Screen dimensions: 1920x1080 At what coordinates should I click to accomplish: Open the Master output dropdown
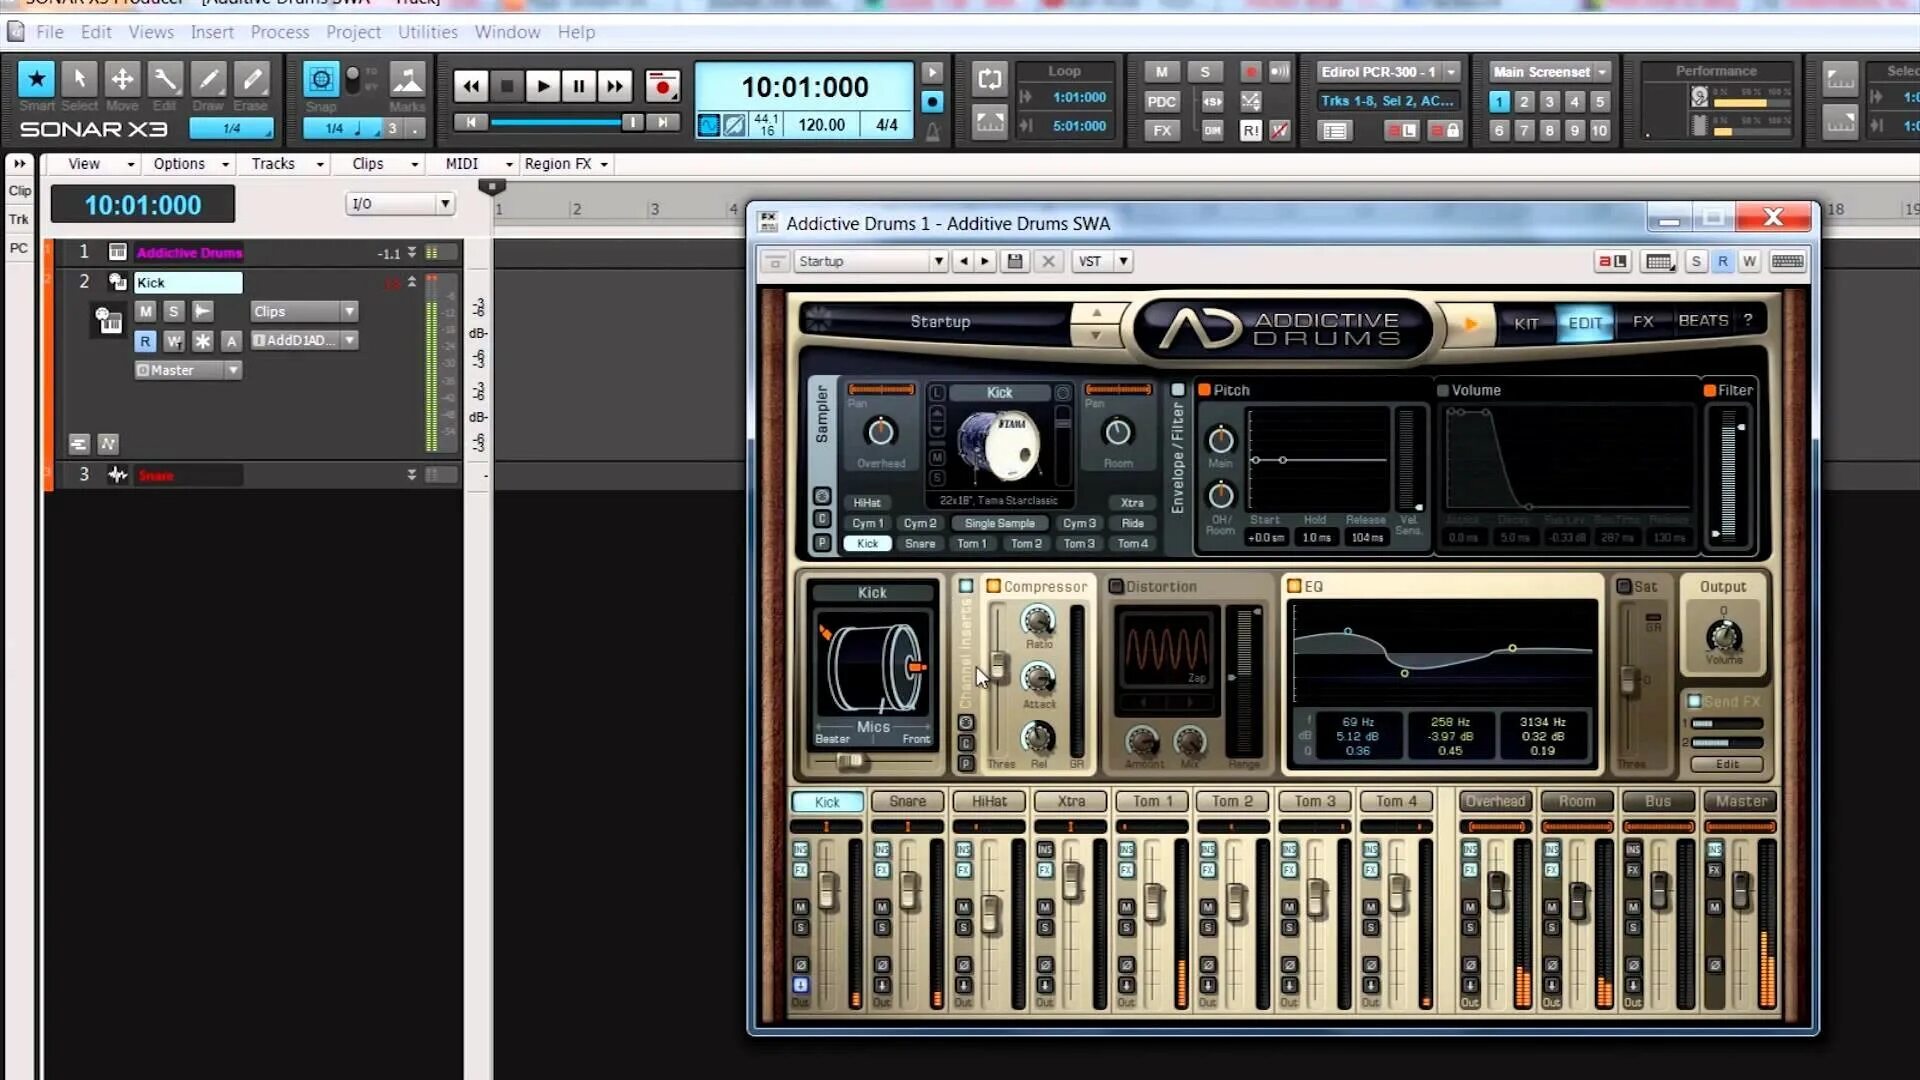tap(233, 370)
